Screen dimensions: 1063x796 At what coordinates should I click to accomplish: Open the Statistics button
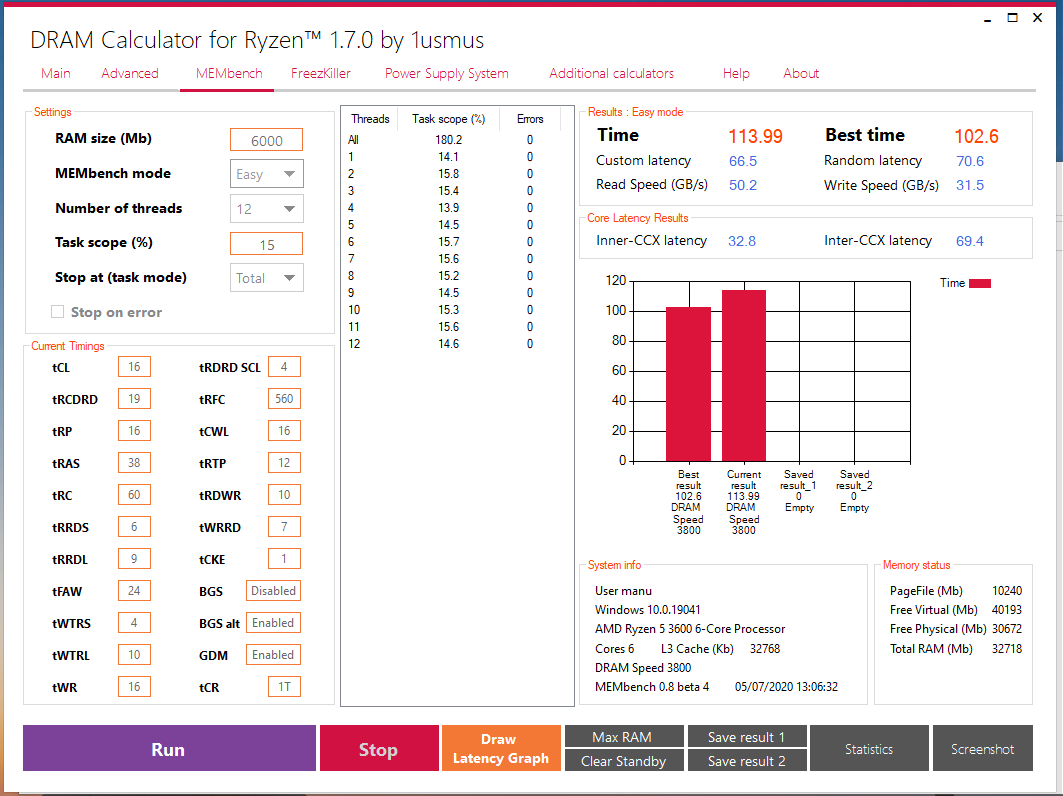click(869, 749)
